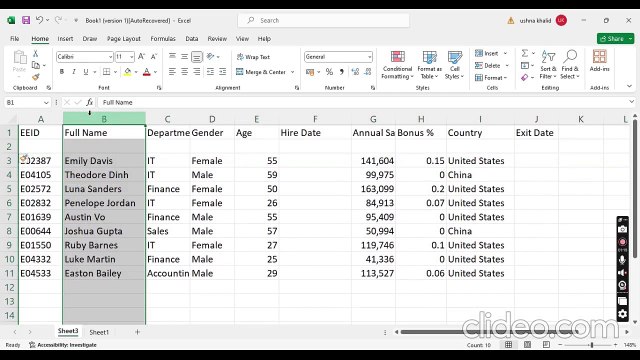
Task: Apply cell borders with the Borders icon
Action: click(x=107, y=72)
